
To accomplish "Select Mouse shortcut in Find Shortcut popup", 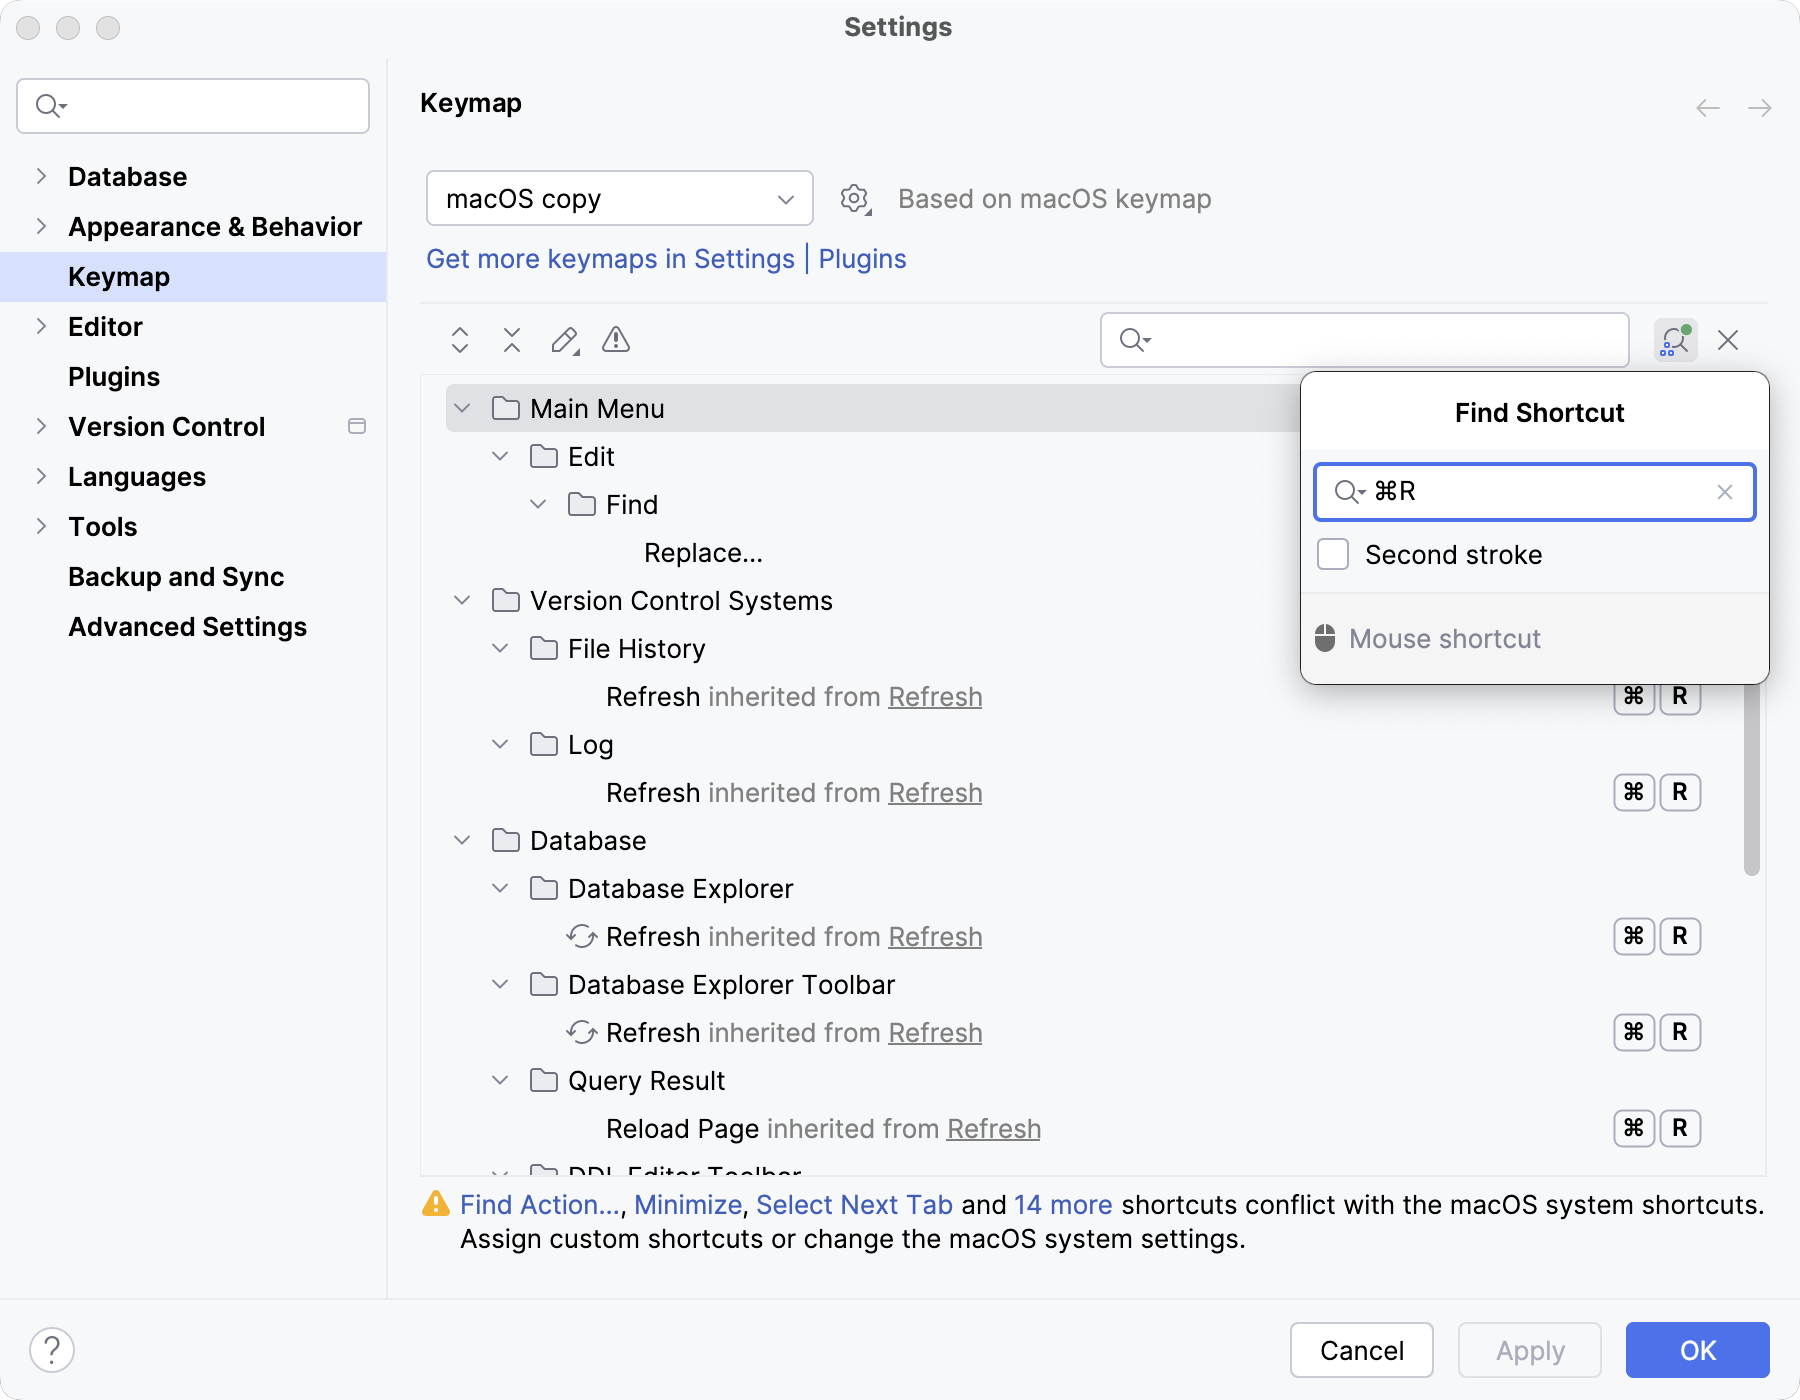I will click(1444, 638).
